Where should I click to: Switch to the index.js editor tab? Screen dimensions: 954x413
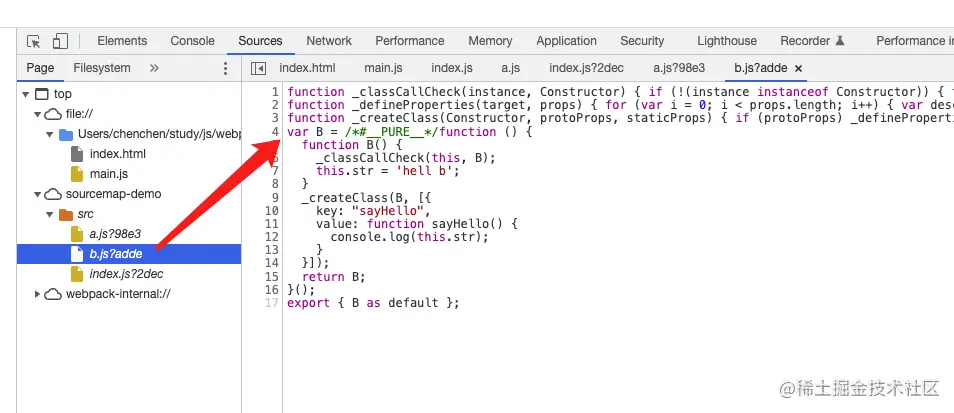click(452, 68)
